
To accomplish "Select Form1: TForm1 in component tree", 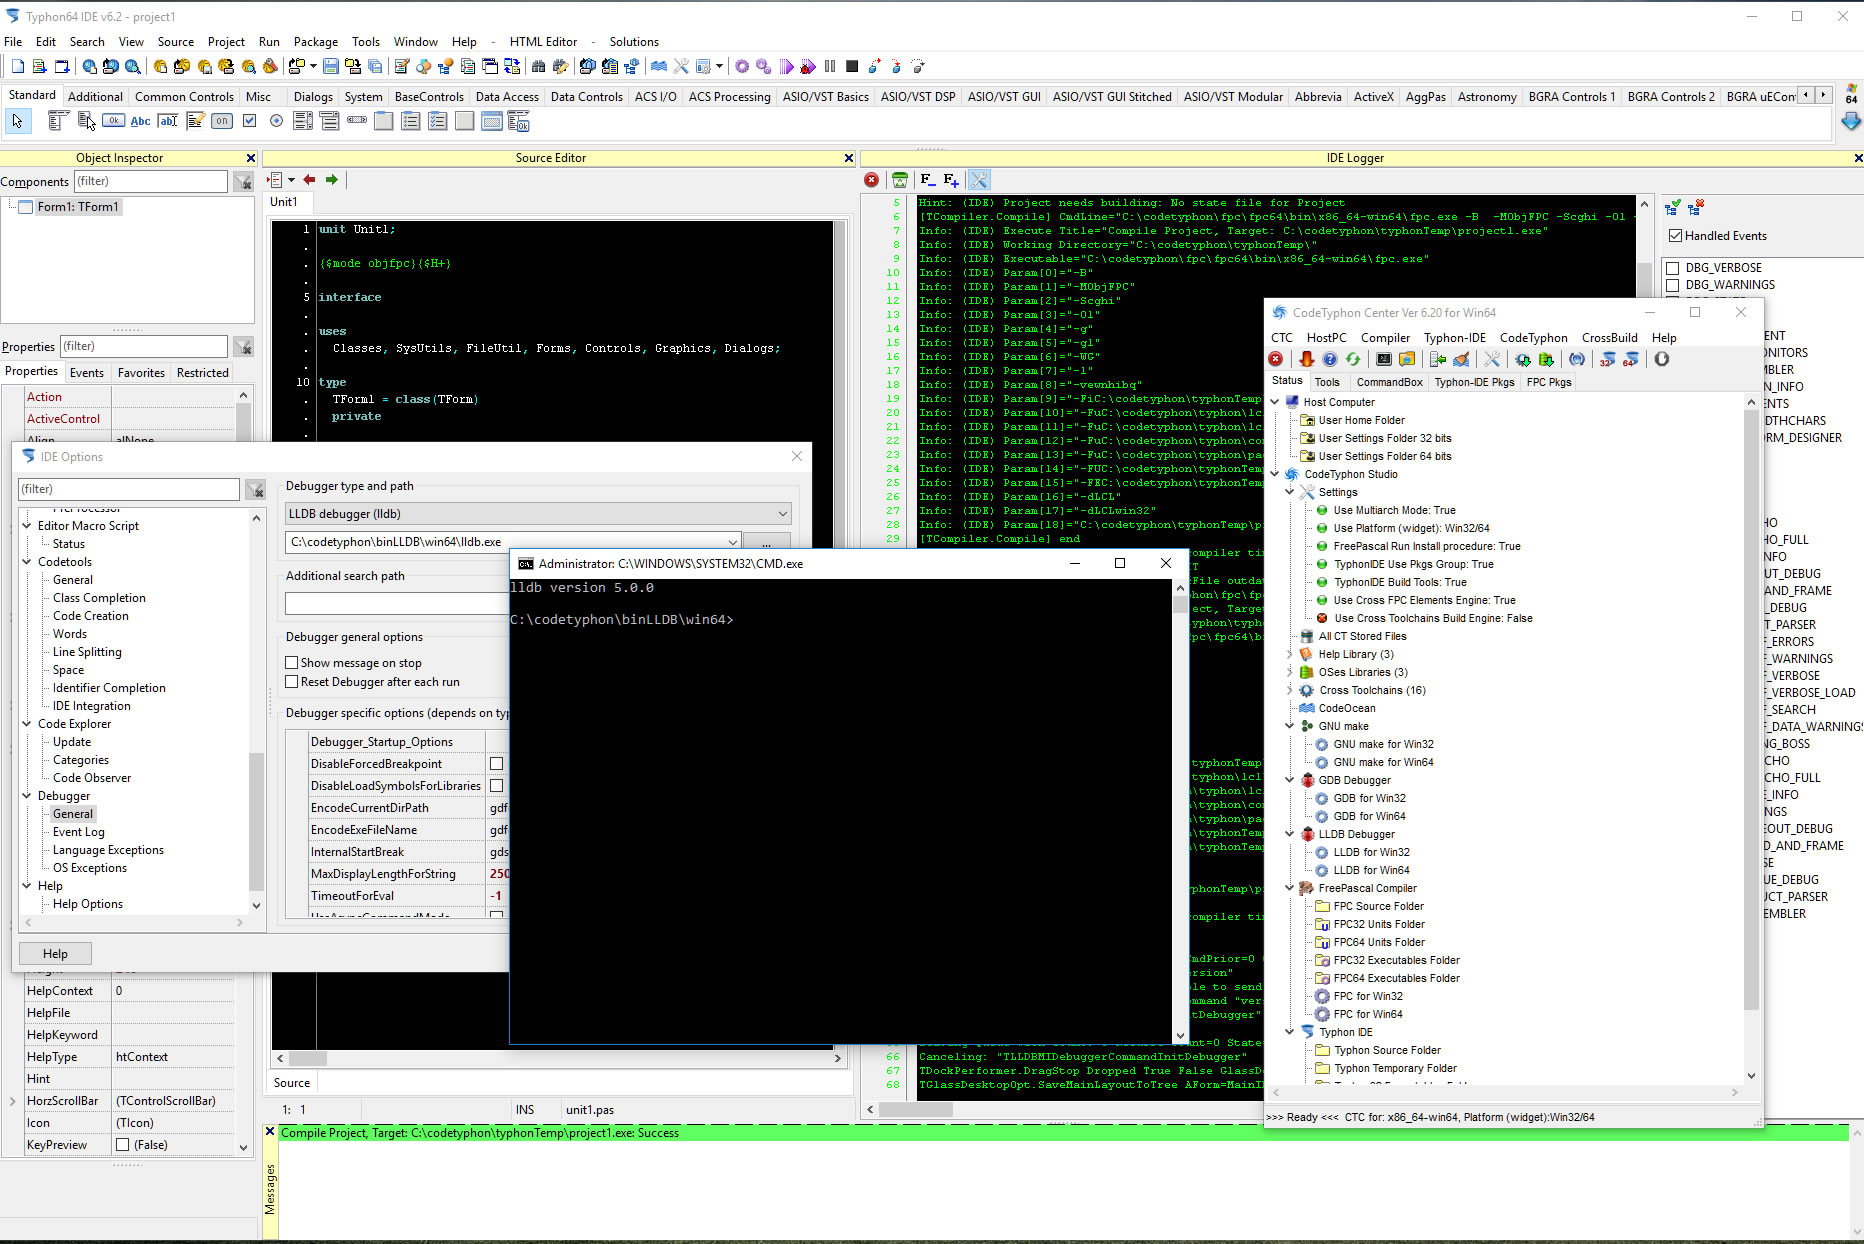I will 77,207.
